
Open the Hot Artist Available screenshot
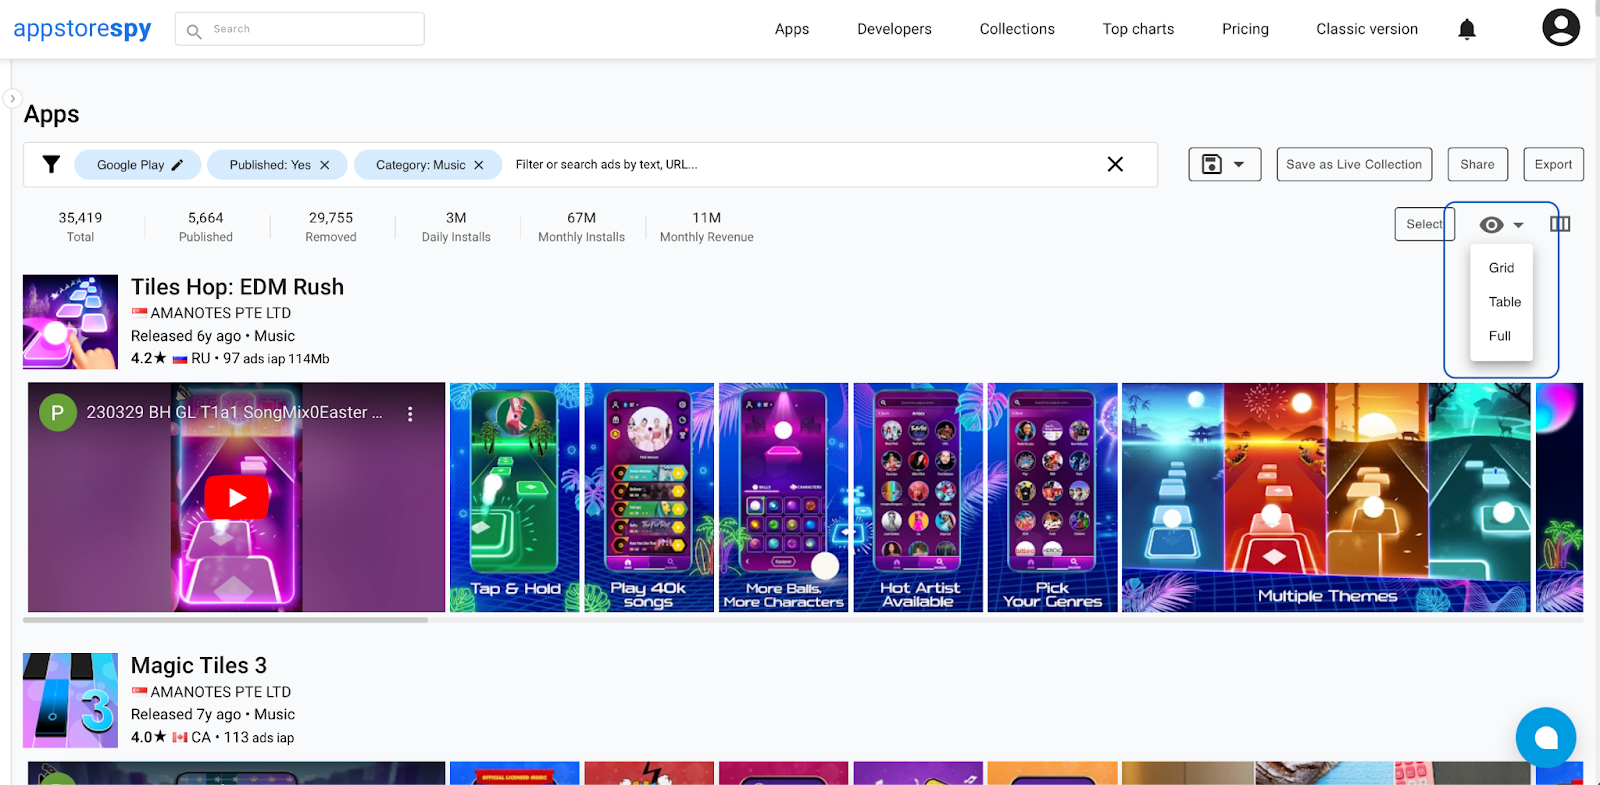[918, 497]
